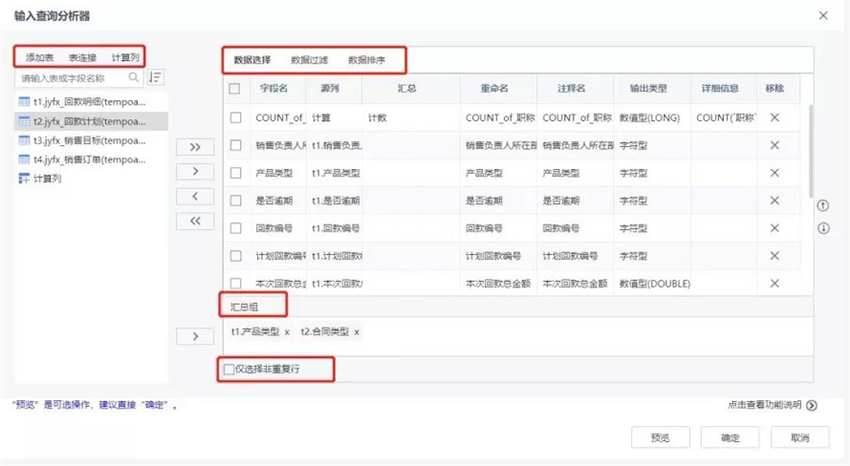The width and height of the screenshot is (850, 466).
Task: Remove t1.产品类型 tag from summary group
Action: [287, 332]
